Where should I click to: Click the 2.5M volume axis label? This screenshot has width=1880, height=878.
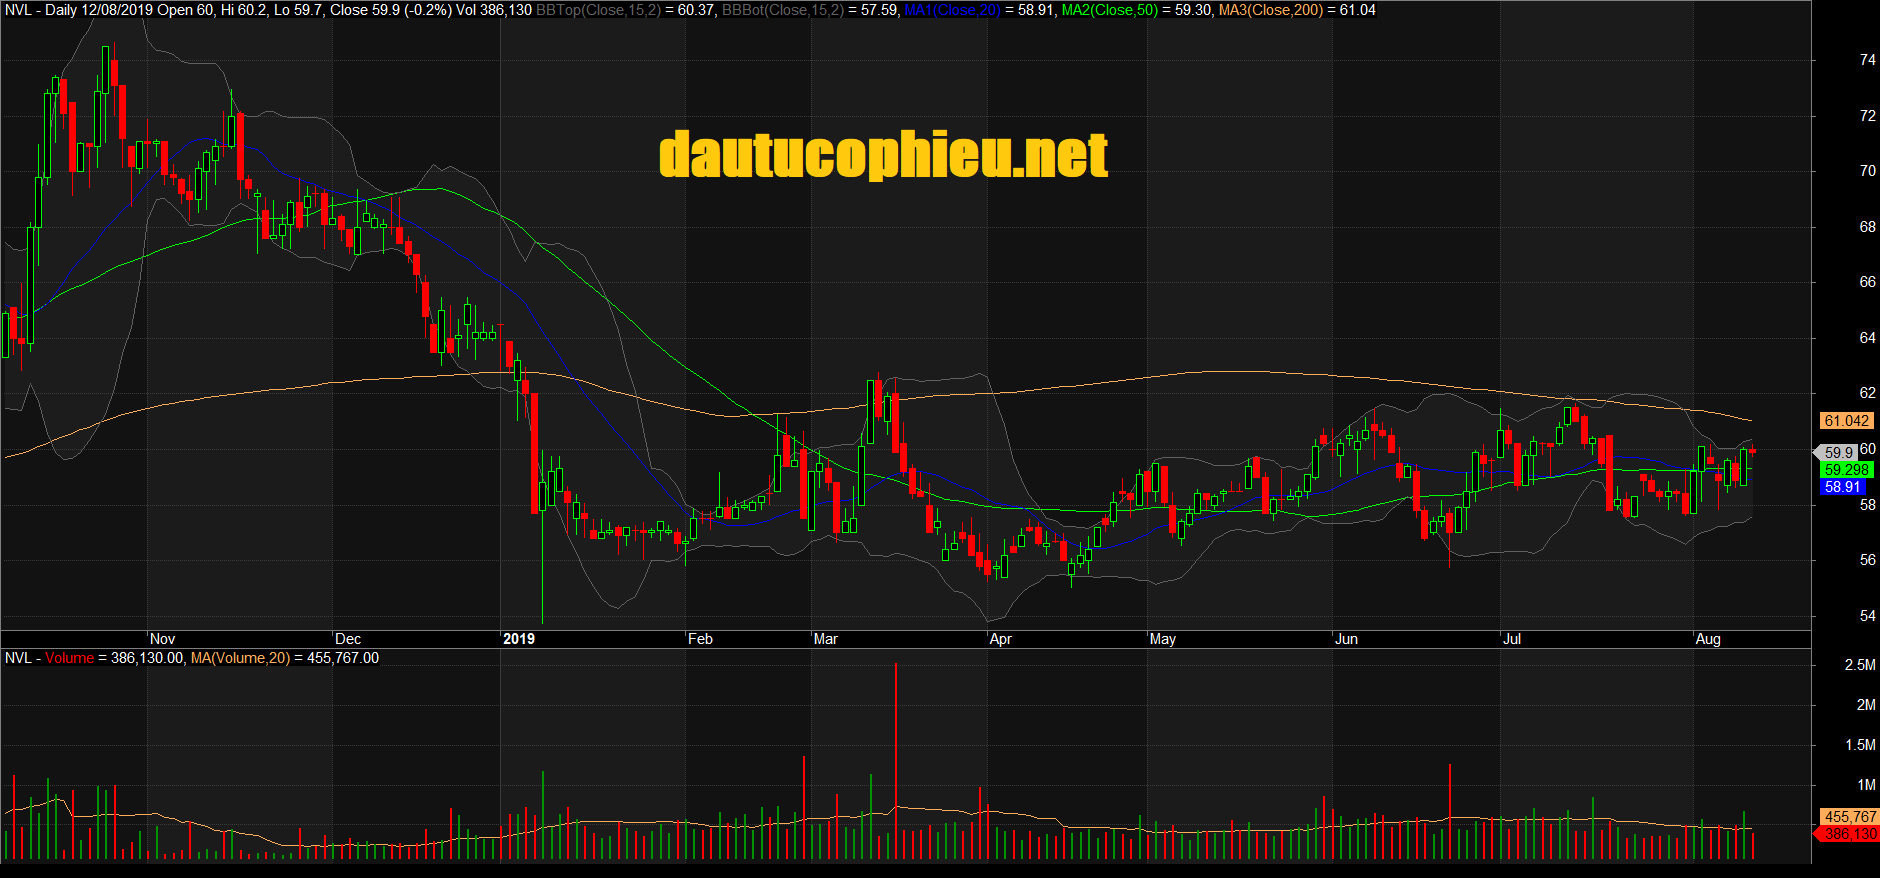1859,665
